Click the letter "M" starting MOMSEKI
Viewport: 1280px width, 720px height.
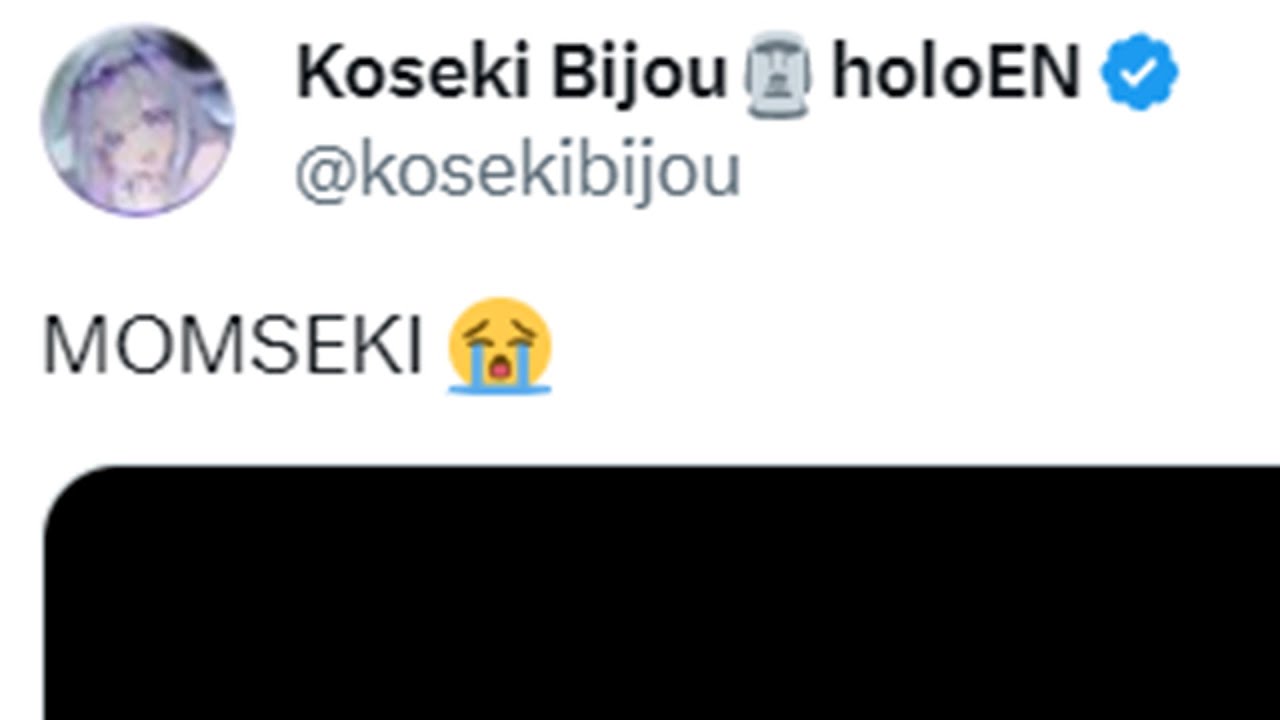68,346
